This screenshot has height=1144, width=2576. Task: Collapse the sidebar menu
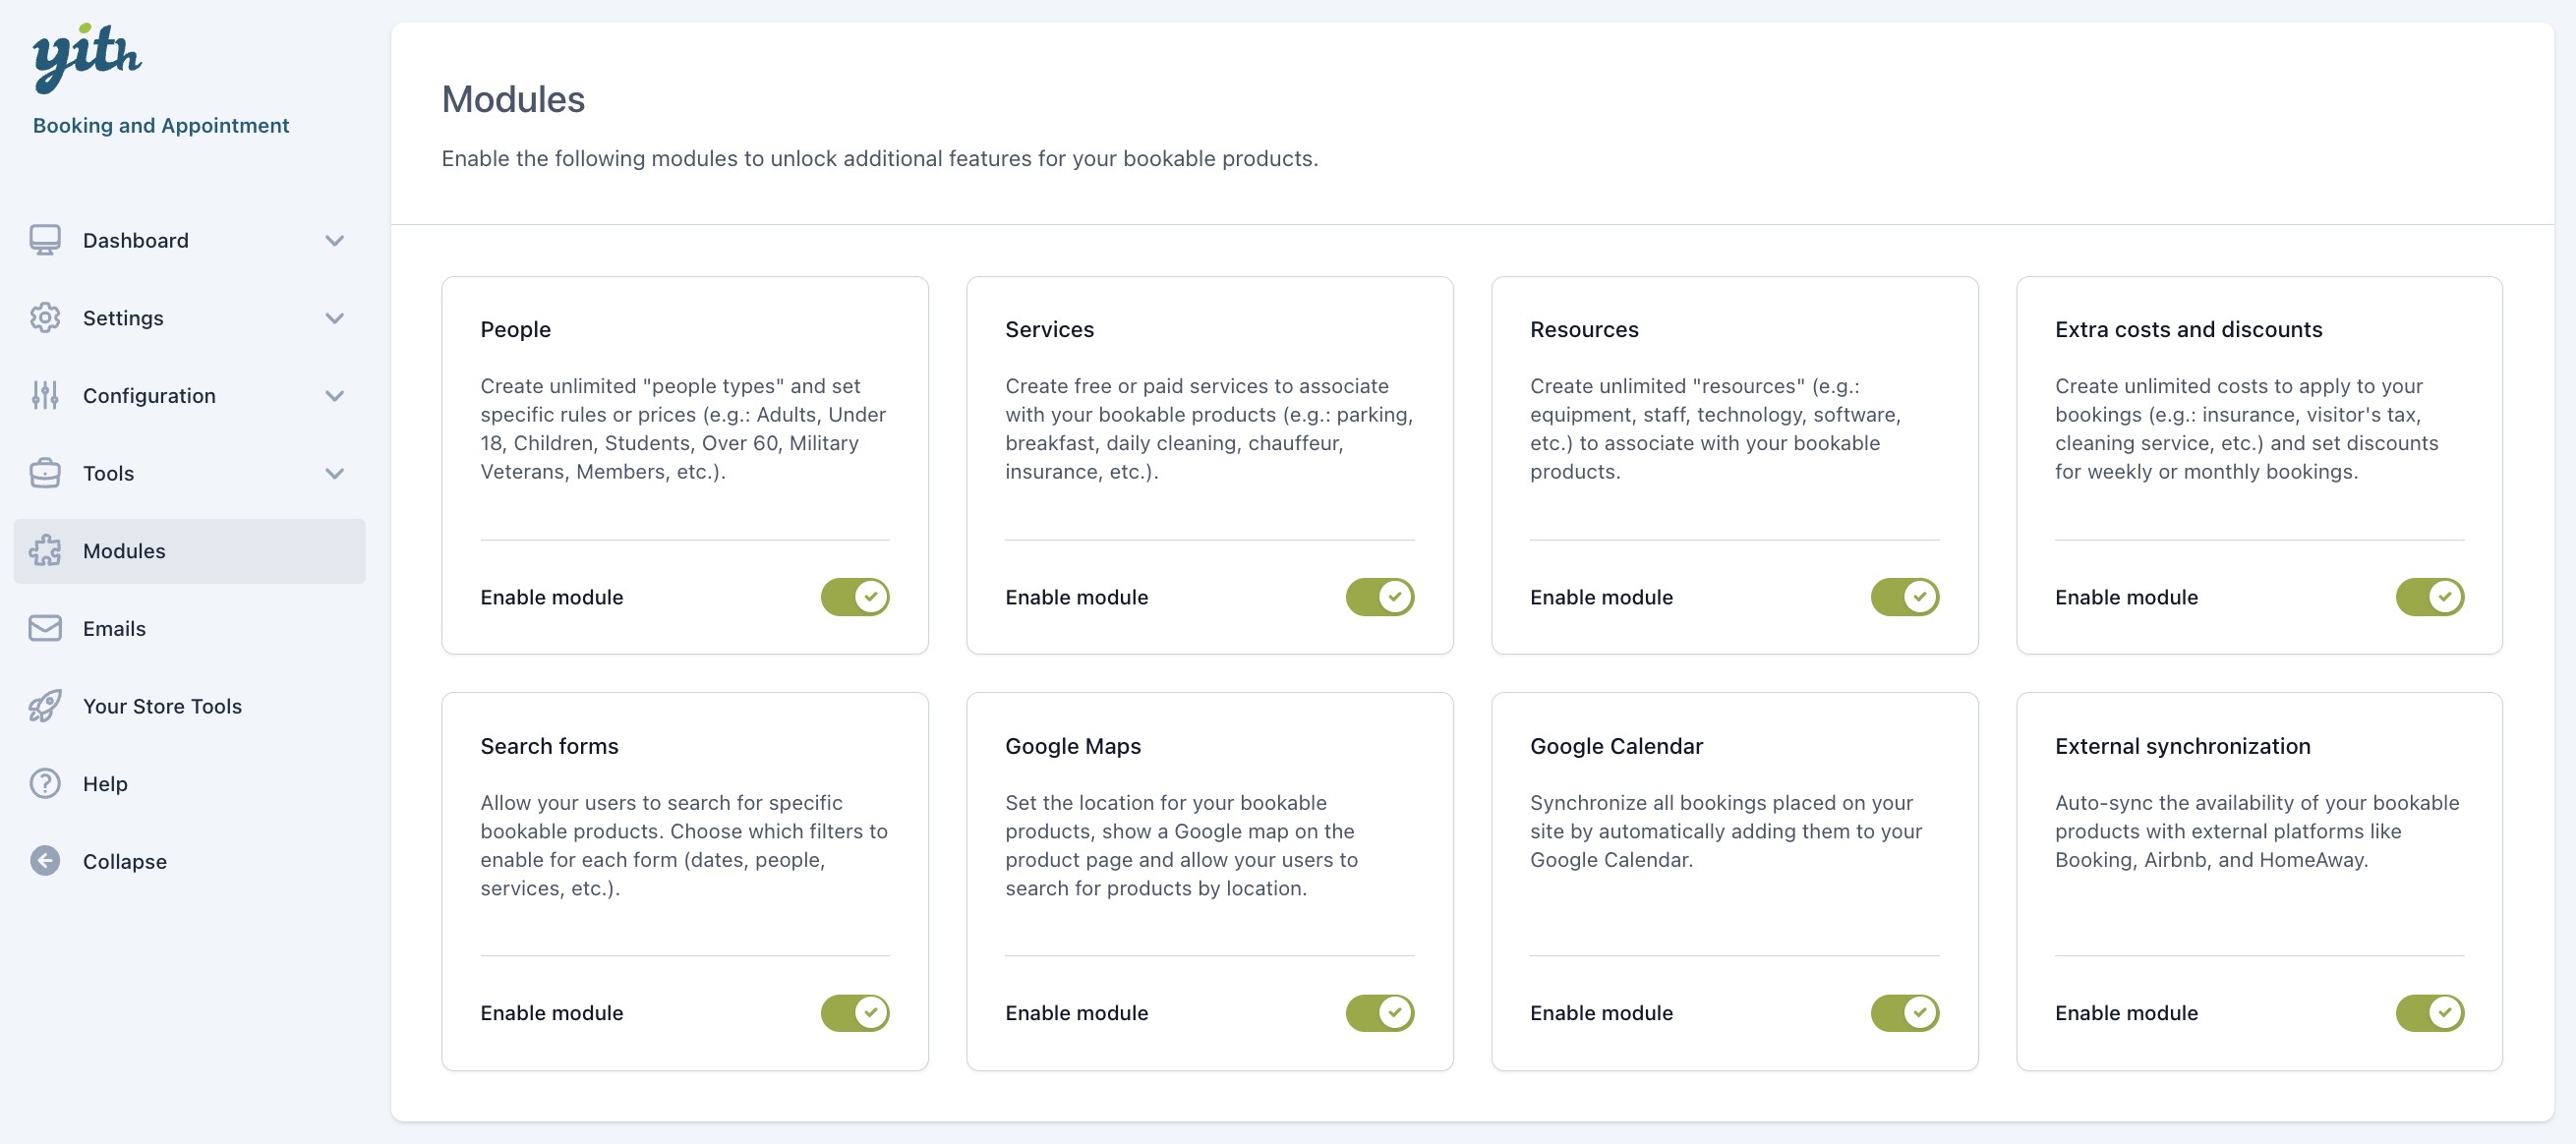tap(124, 862)
